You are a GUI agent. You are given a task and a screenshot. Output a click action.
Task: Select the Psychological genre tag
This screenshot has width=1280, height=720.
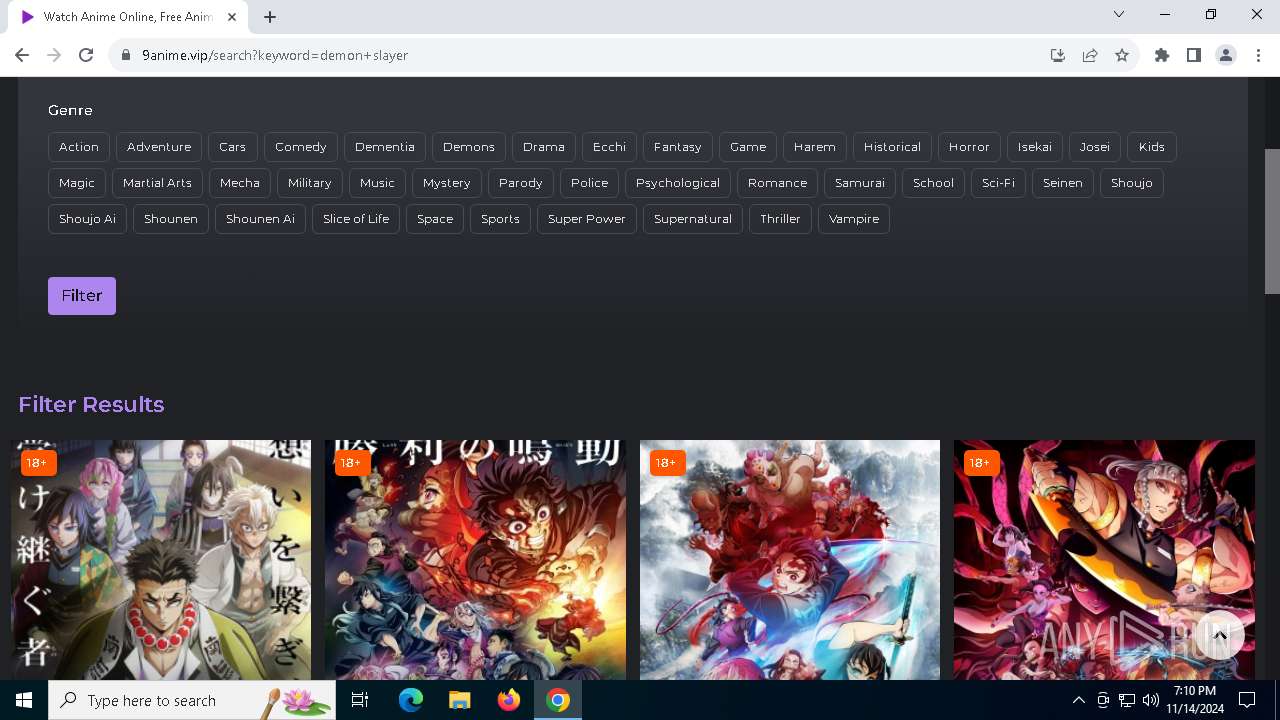(x=678, y=183)
